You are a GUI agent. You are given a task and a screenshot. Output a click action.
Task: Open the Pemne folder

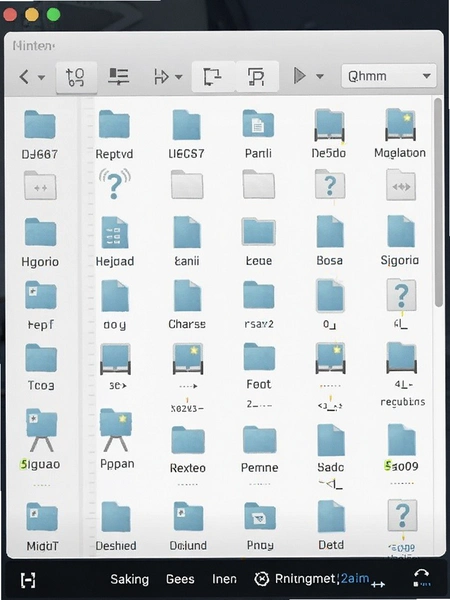tap(259, 440)
